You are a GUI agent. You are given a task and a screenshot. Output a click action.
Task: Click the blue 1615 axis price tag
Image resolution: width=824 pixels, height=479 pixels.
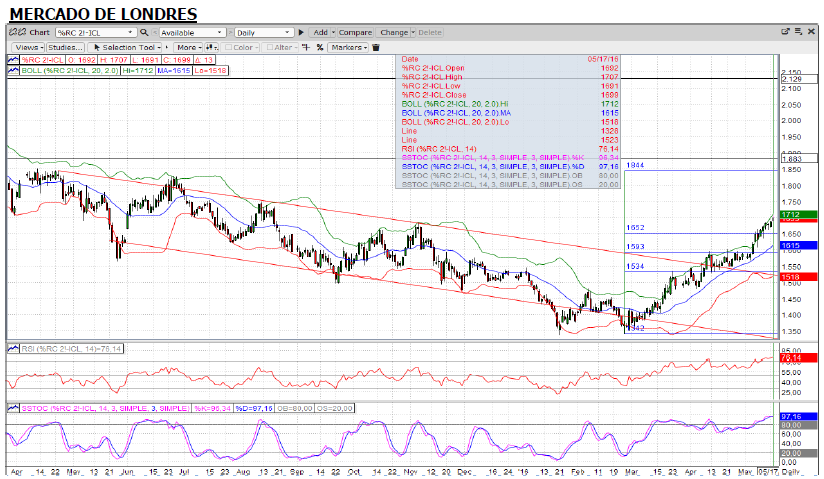[799, 246]
